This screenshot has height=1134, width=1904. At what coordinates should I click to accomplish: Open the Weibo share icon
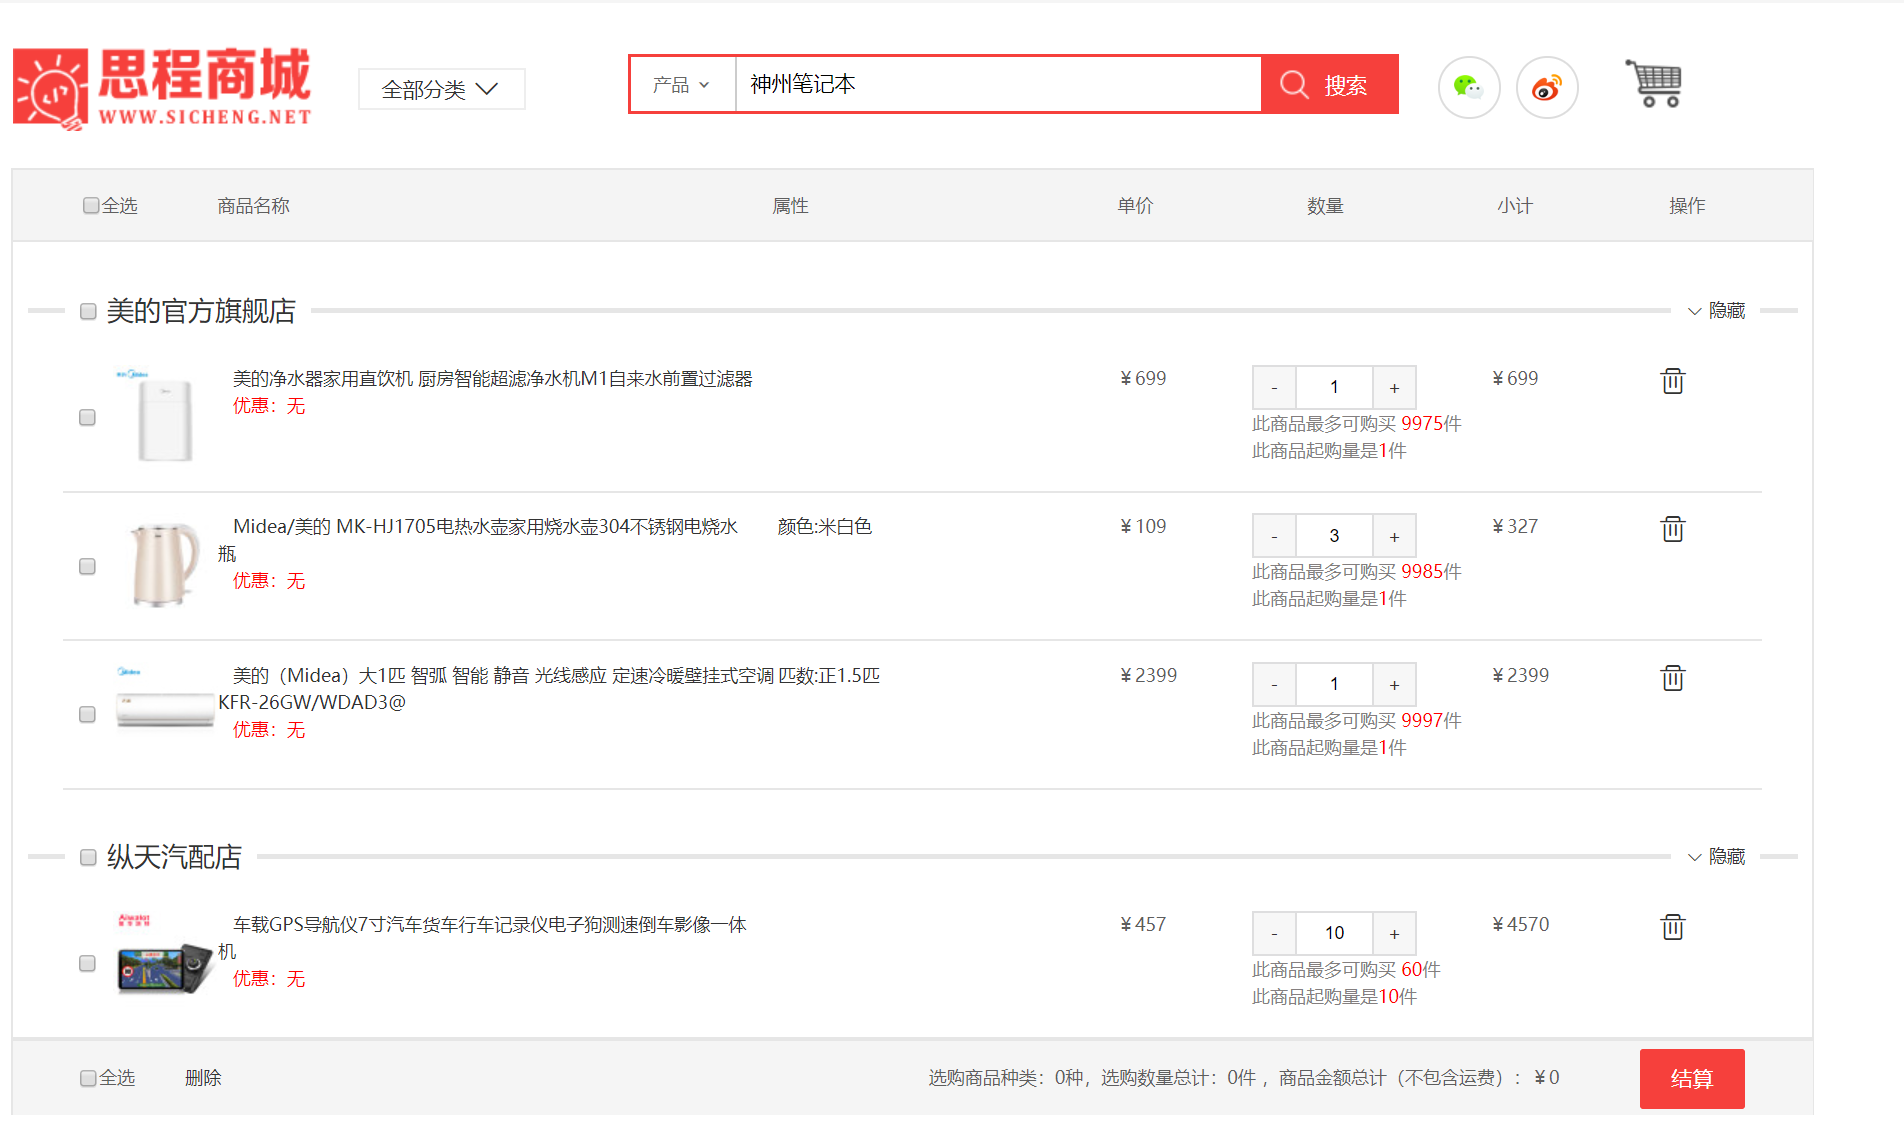(1547, 87)
